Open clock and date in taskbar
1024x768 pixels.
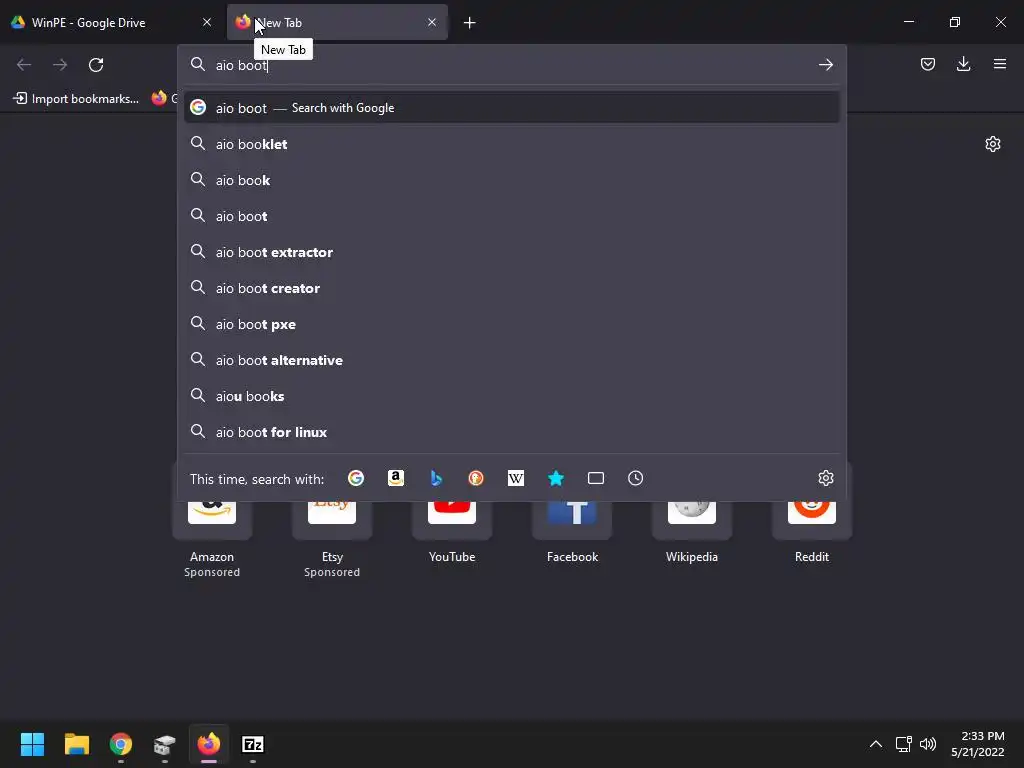978,744
